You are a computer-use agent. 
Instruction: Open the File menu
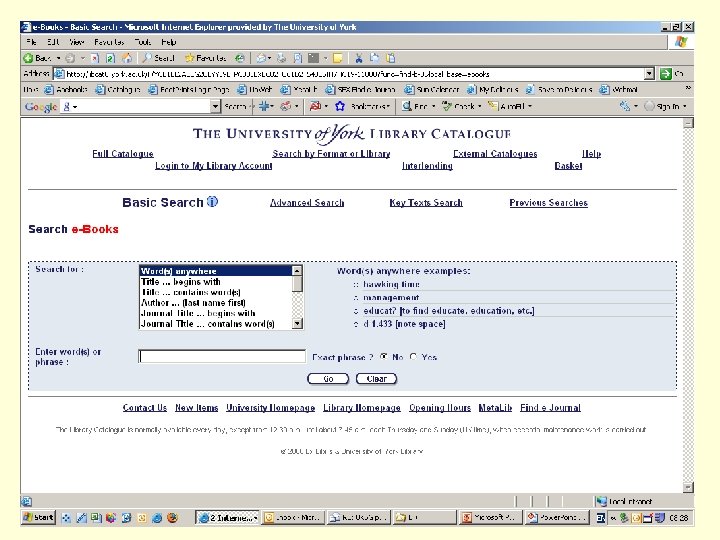[31, 42]
